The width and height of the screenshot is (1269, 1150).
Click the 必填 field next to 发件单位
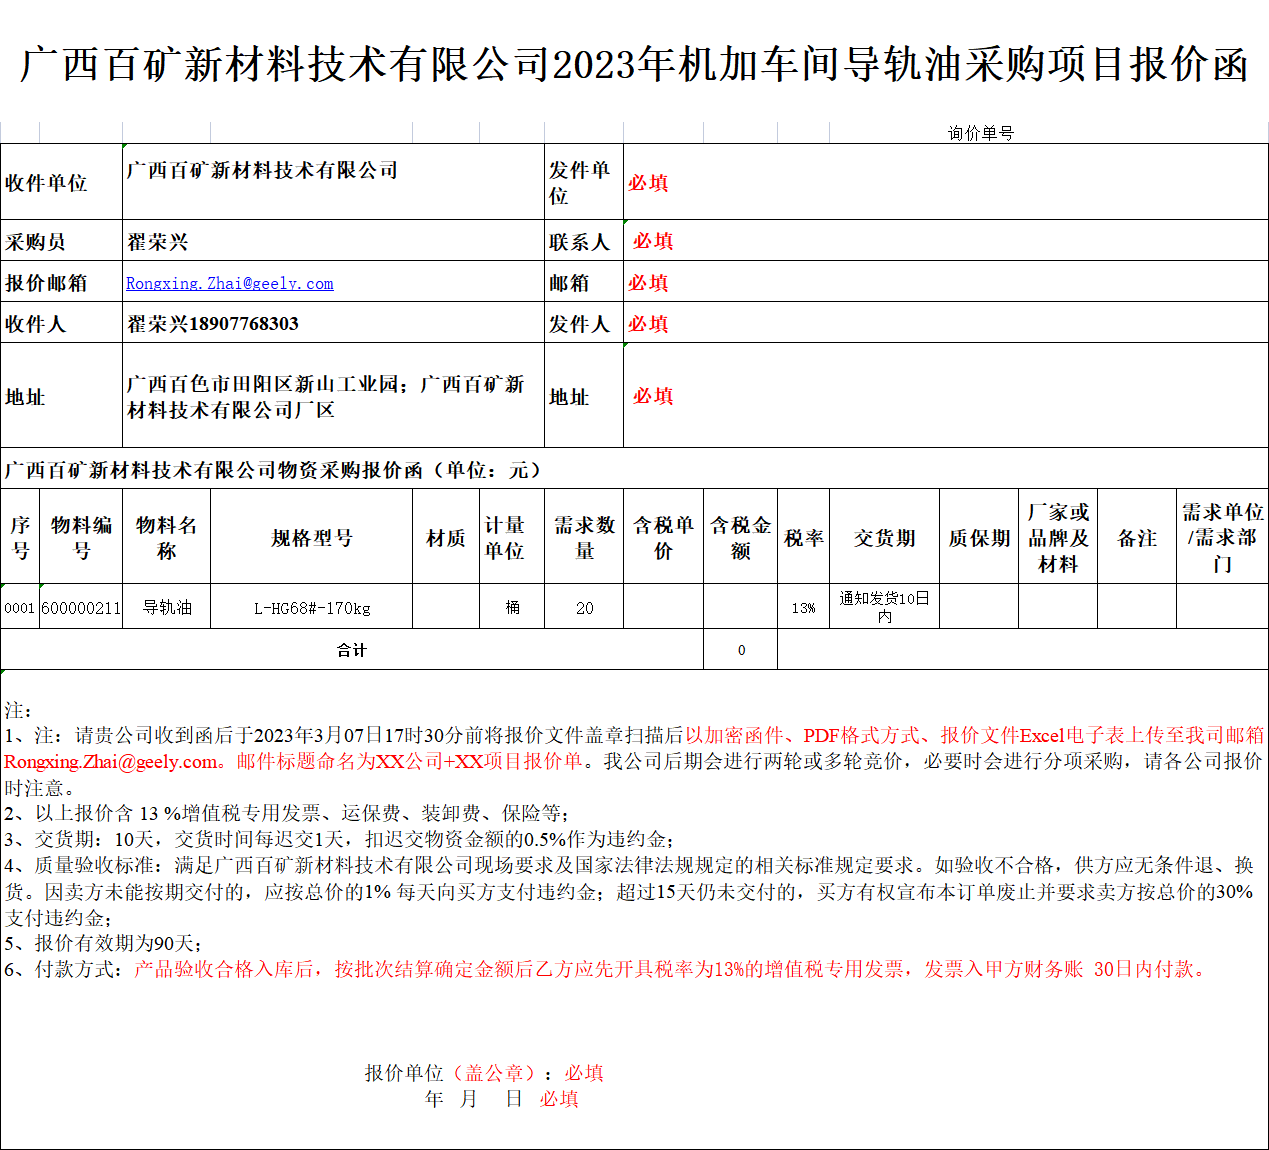[946, 182]
